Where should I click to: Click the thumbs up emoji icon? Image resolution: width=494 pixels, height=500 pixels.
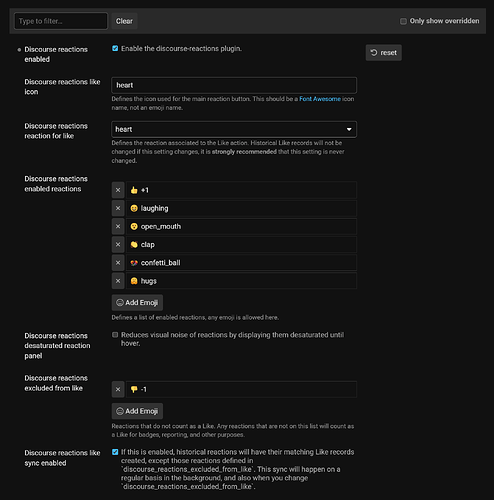pos(134,190)
